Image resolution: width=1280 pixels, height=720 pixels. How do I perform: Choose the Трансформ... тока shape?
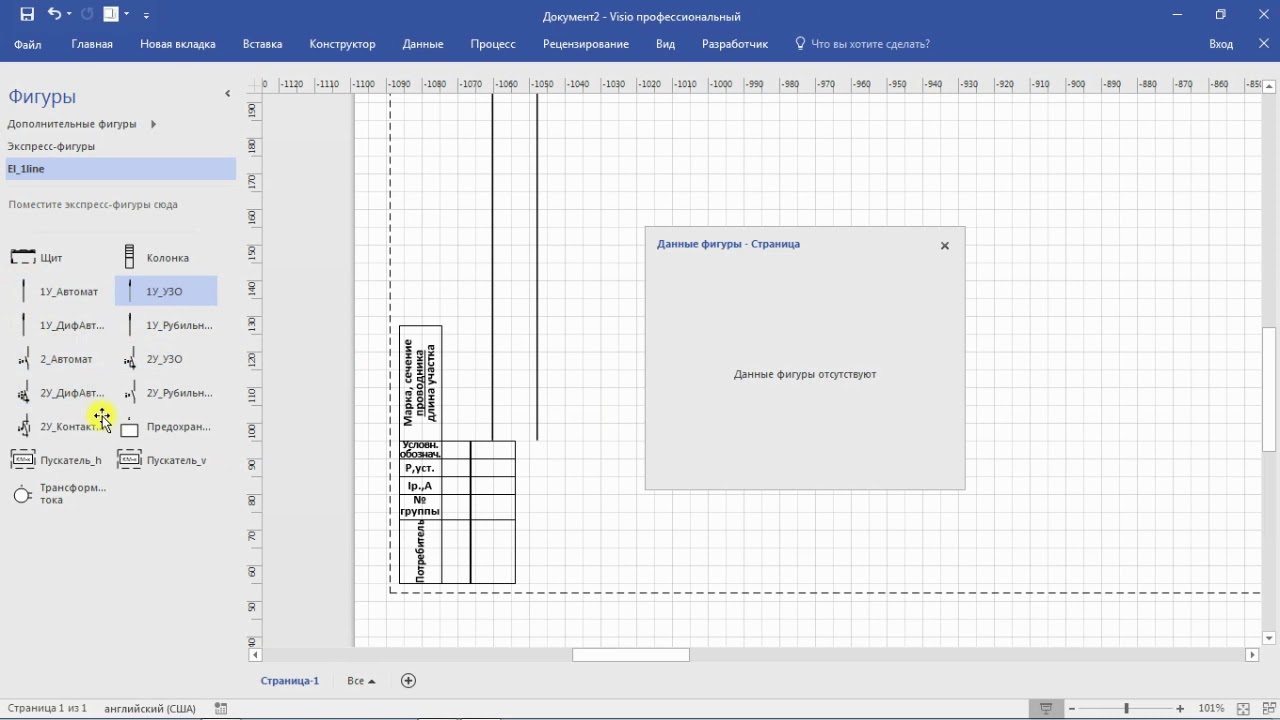[x=59, y=494]
